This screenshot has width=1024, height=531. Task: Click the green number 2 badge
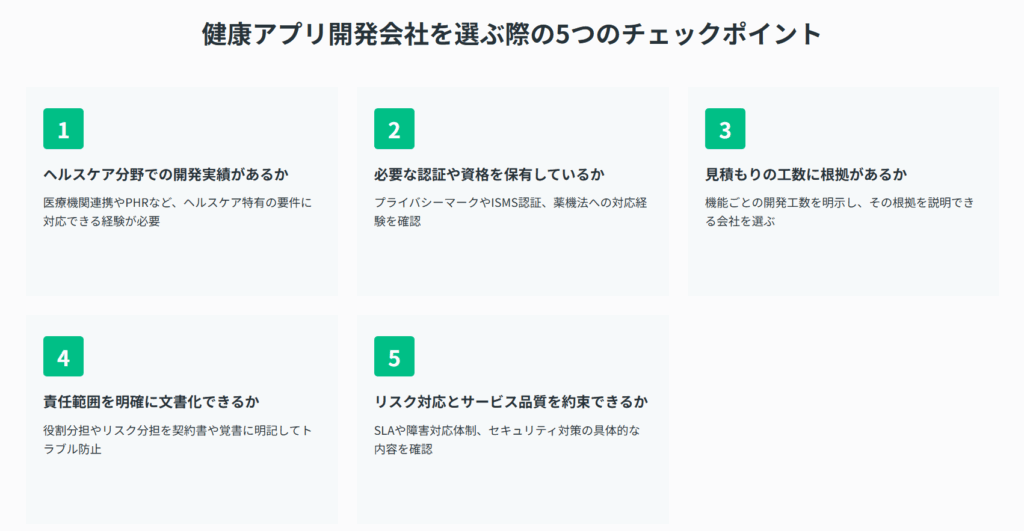coord(394,129)
